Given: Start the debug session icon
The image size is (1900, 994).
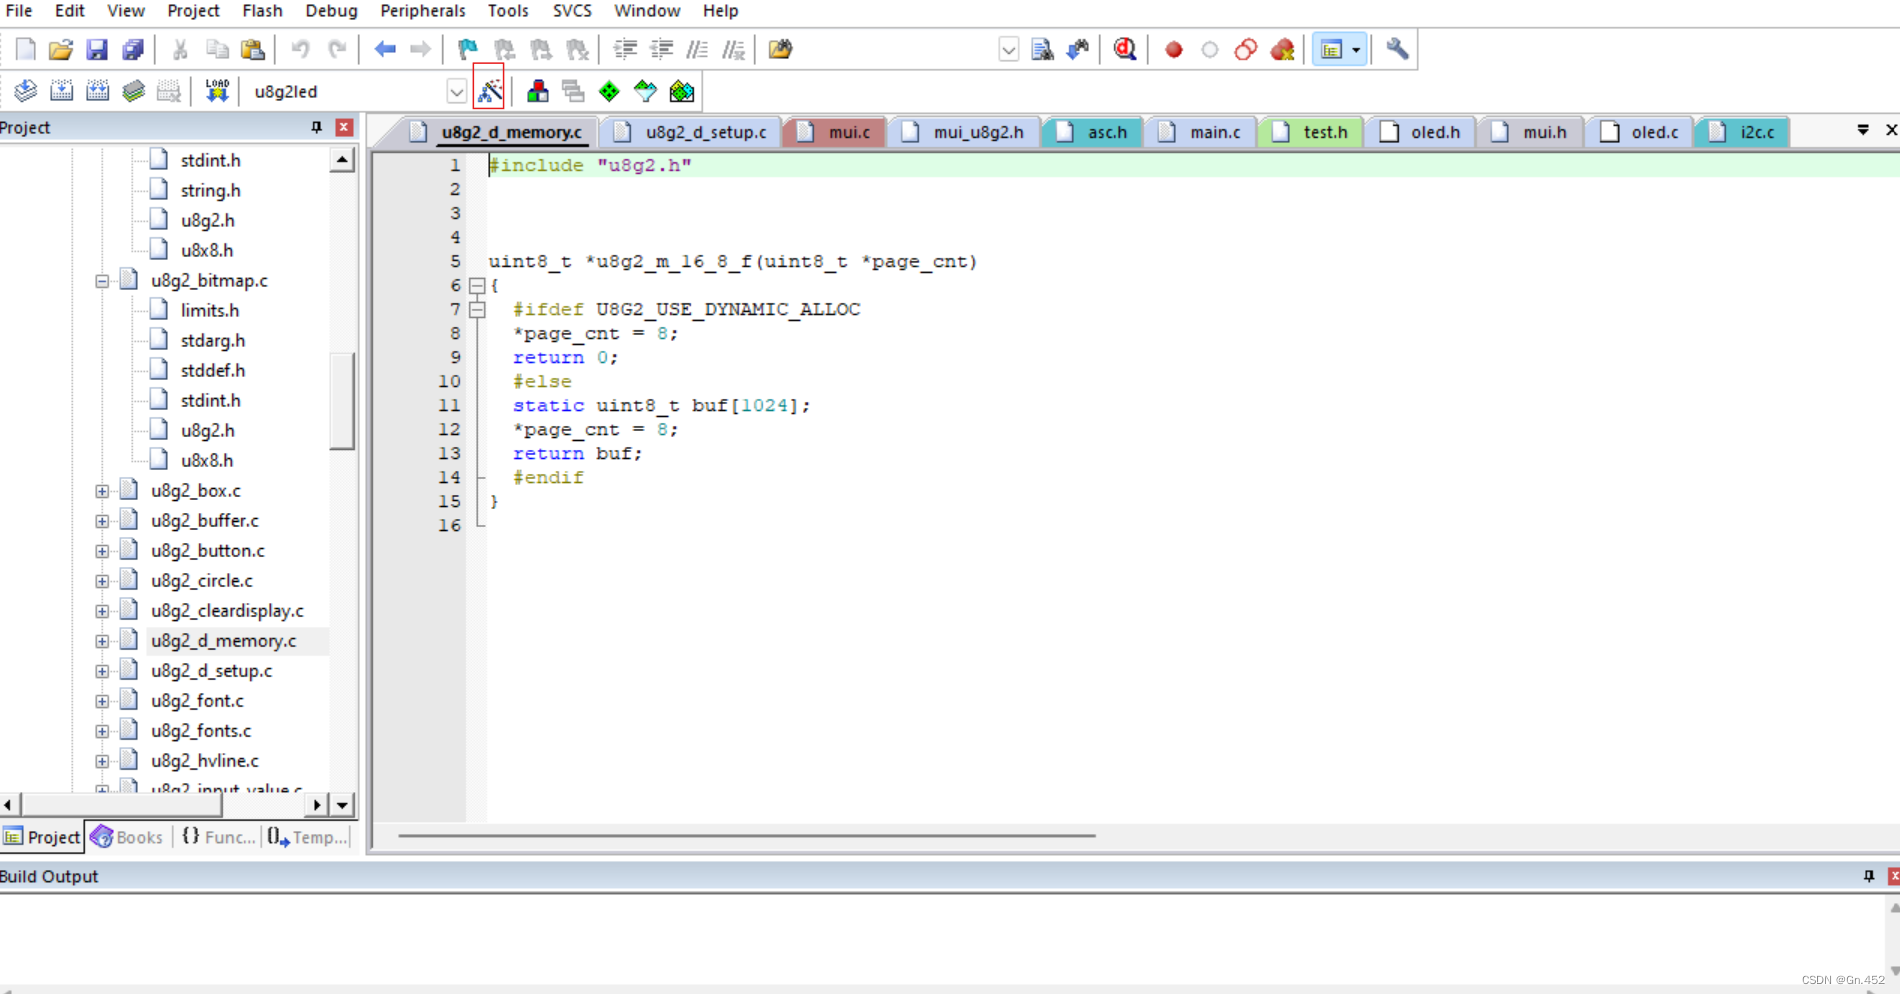Looking at the screenshot, I should [1125, 49].
